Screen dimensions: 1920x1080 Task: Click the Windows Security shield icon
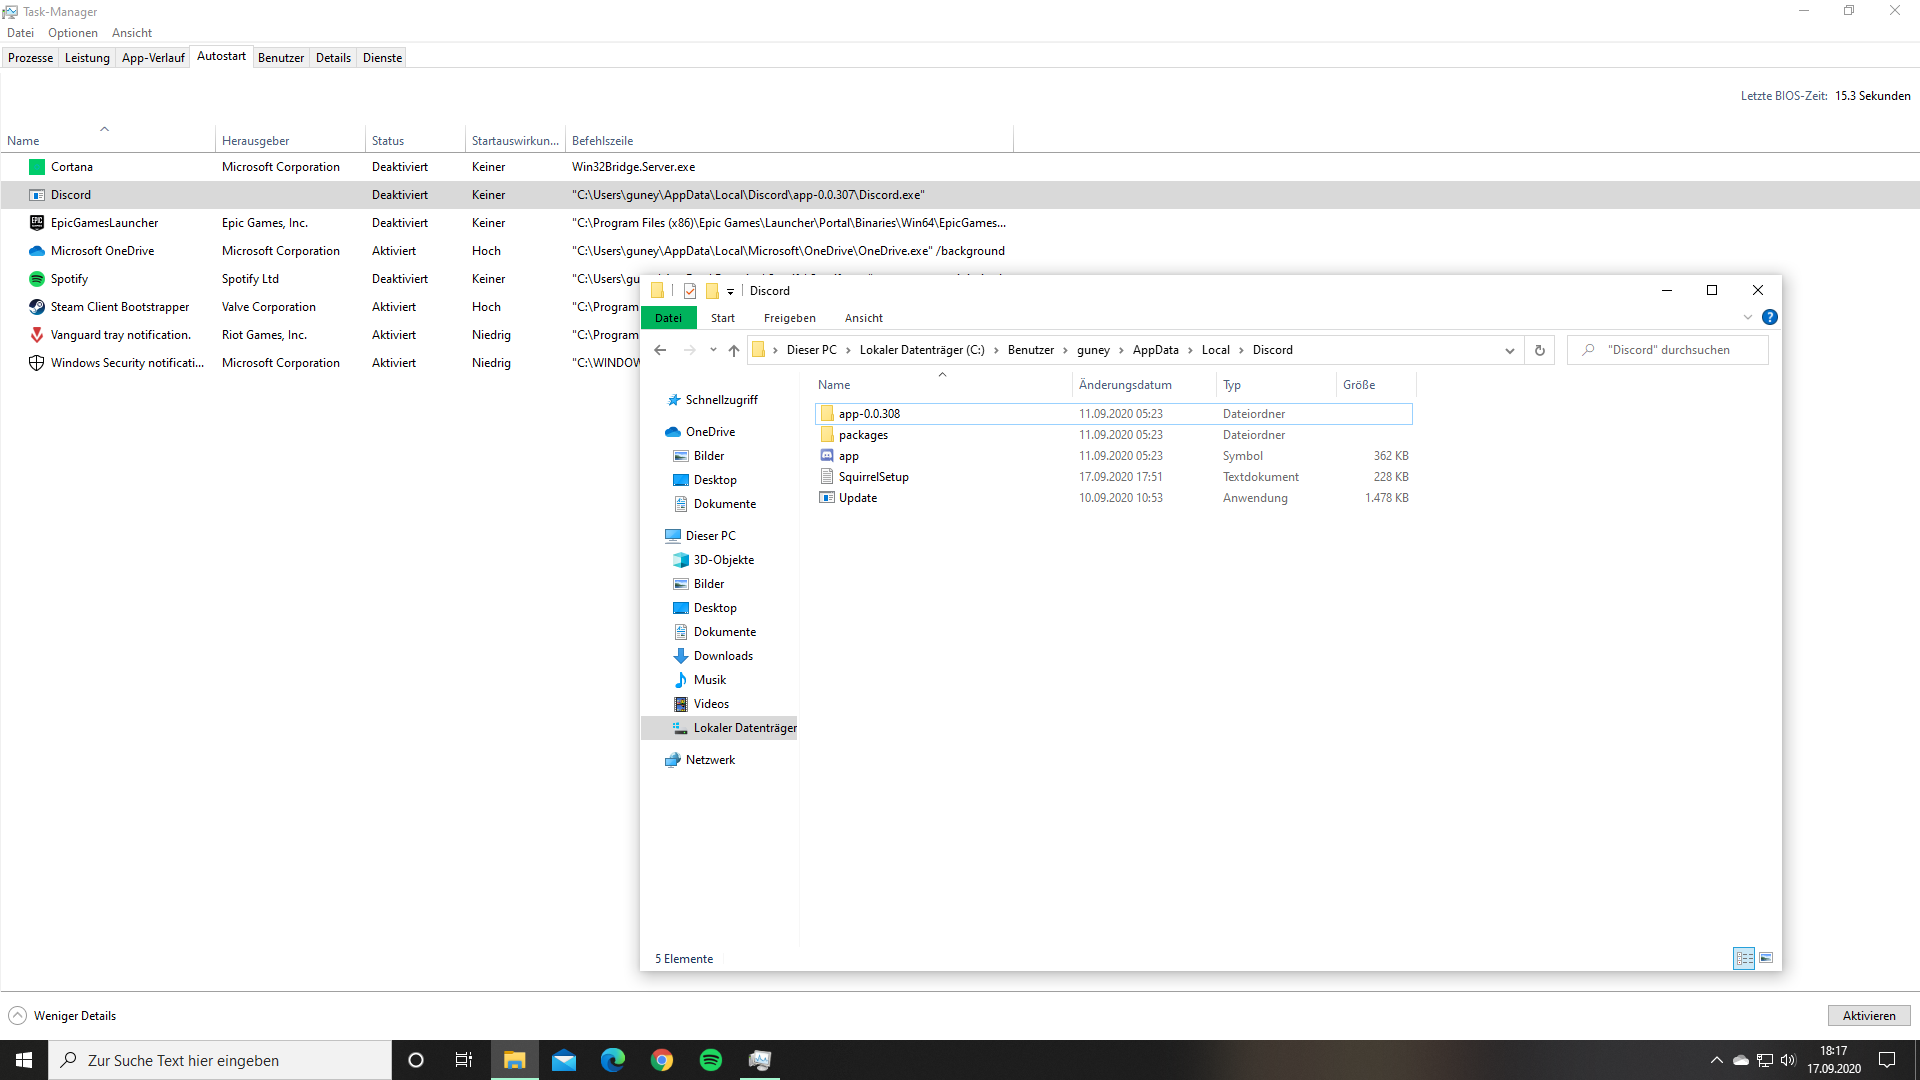pyautogui.click(x=37, y=363)
